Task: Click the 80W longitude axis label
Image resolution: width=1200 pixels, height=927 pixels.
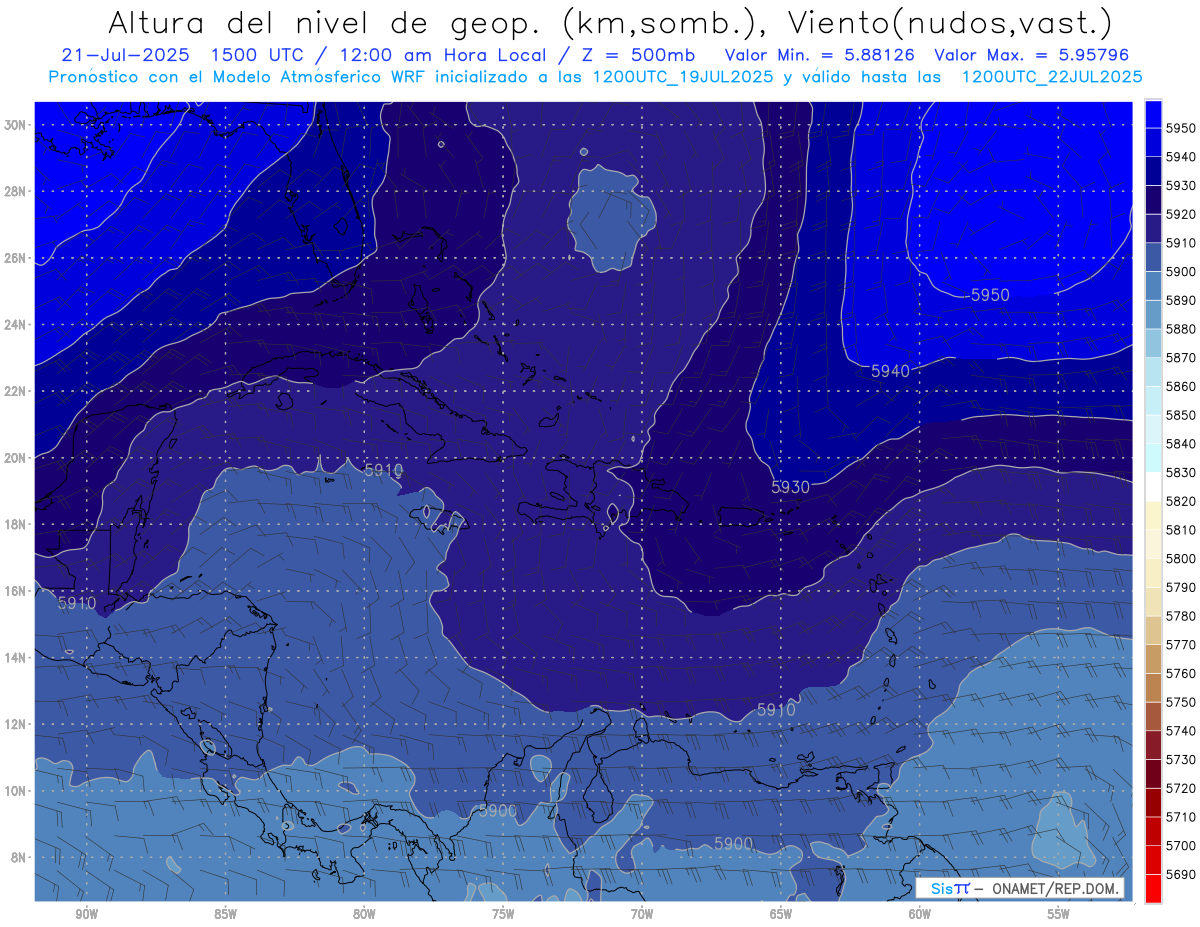Action: point(364,914)
